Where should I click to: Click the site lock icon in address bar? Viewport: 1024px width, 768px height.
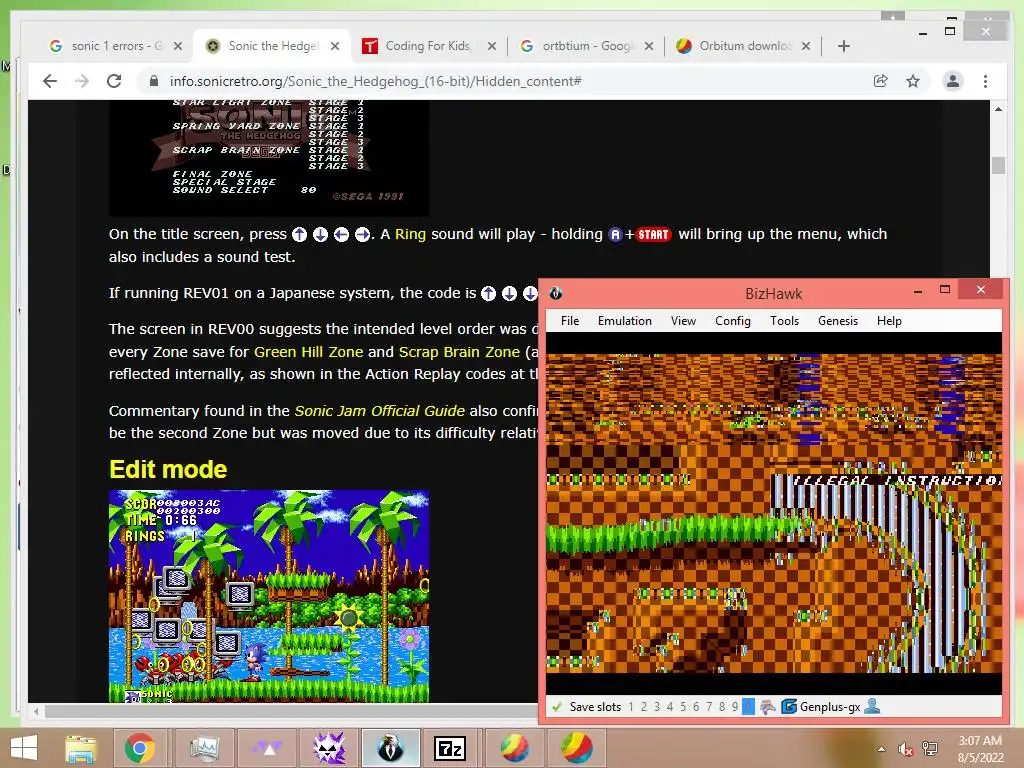[x=153, y=81]
